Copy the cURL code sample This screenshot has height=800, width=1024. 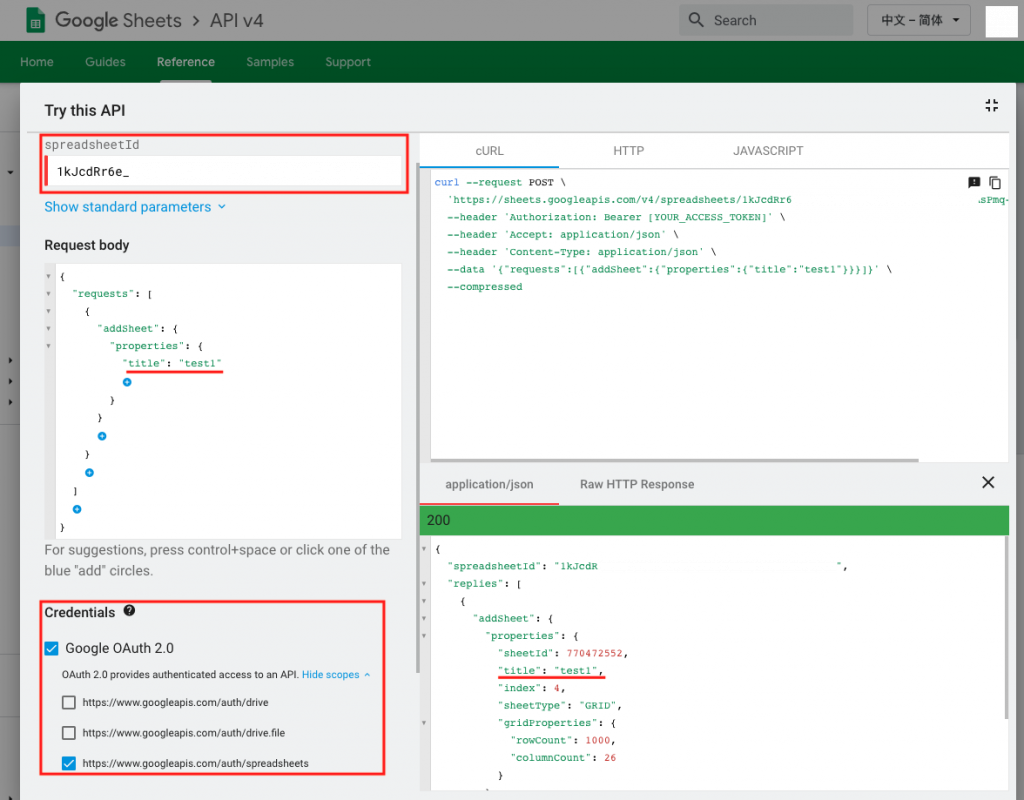click(995, 183)
